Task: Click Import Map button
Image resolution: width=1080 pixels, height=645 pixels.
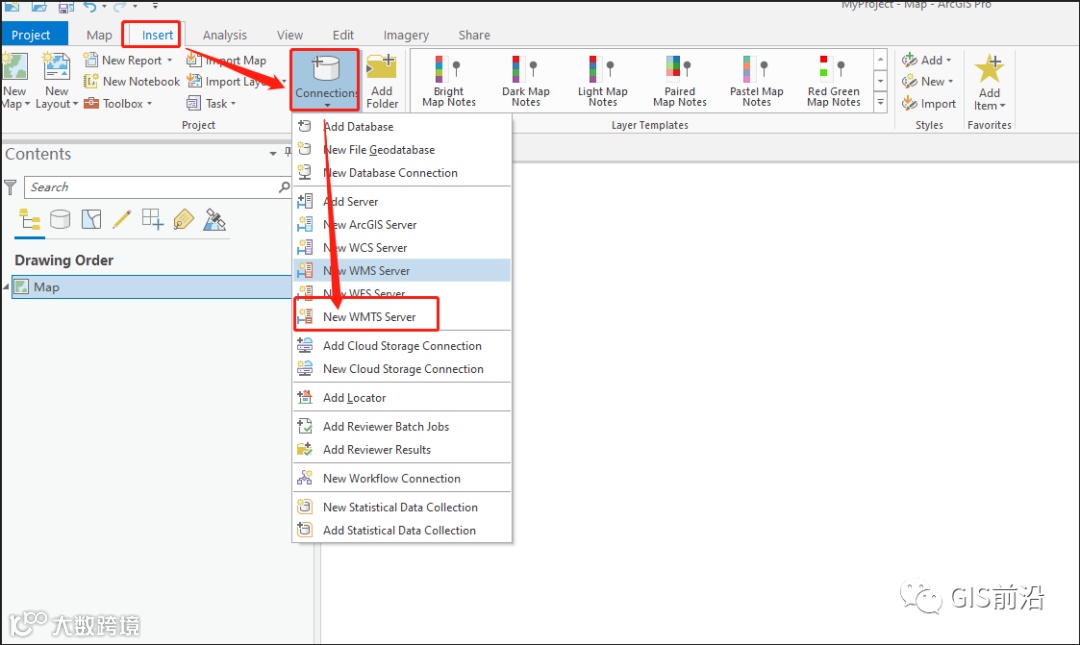Action: (226, 60)
